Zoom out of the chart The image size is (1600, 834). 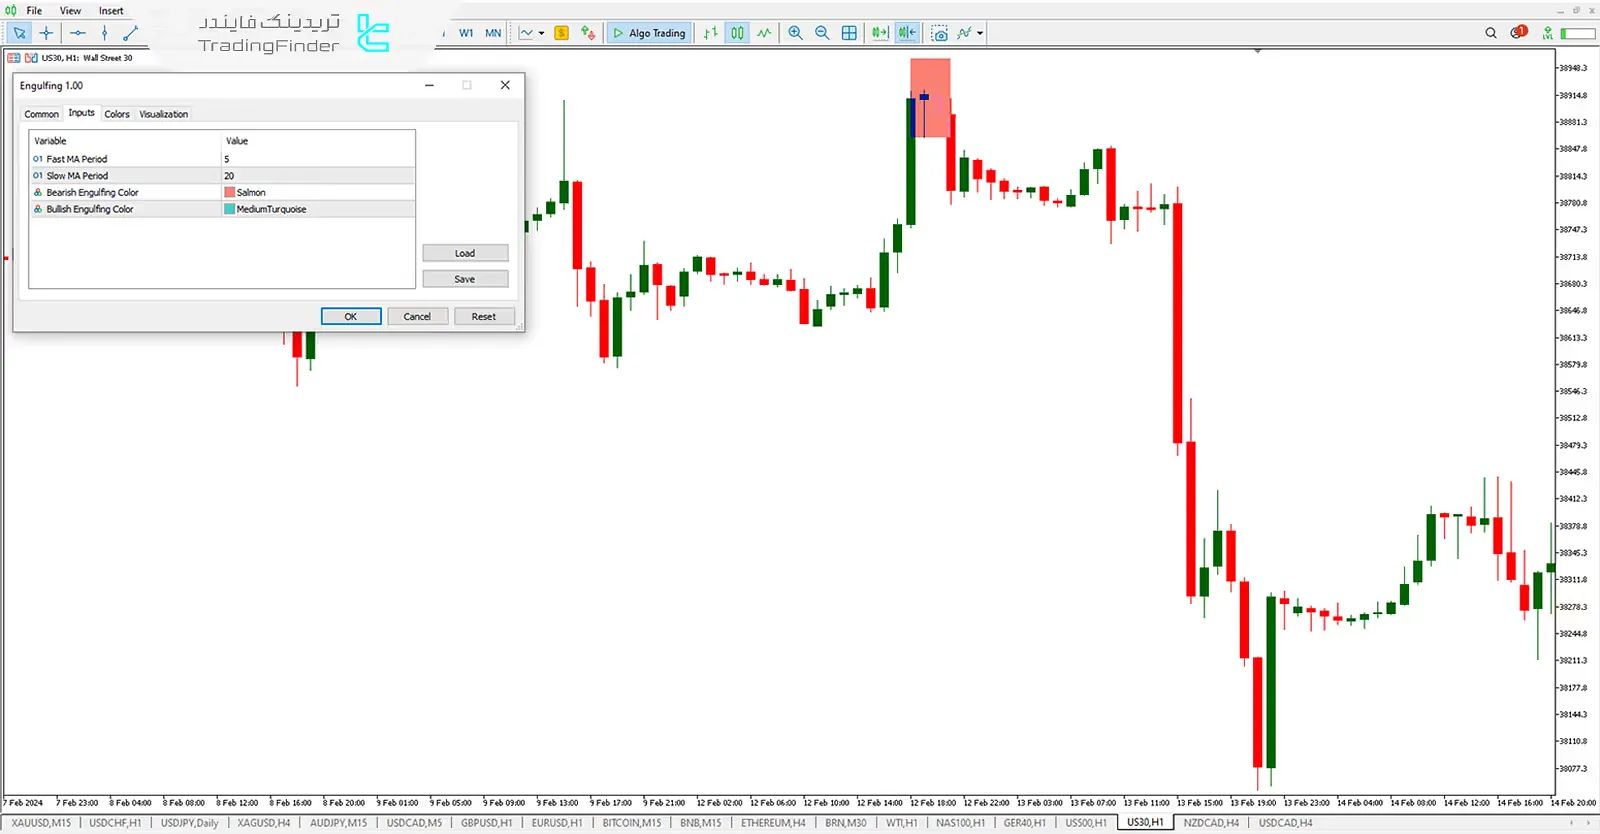[x=822, y=33]
